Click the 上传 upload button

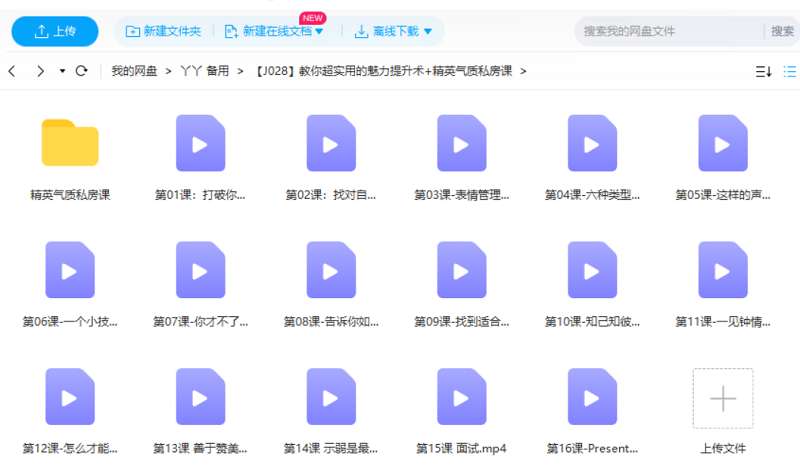(55, 31)
